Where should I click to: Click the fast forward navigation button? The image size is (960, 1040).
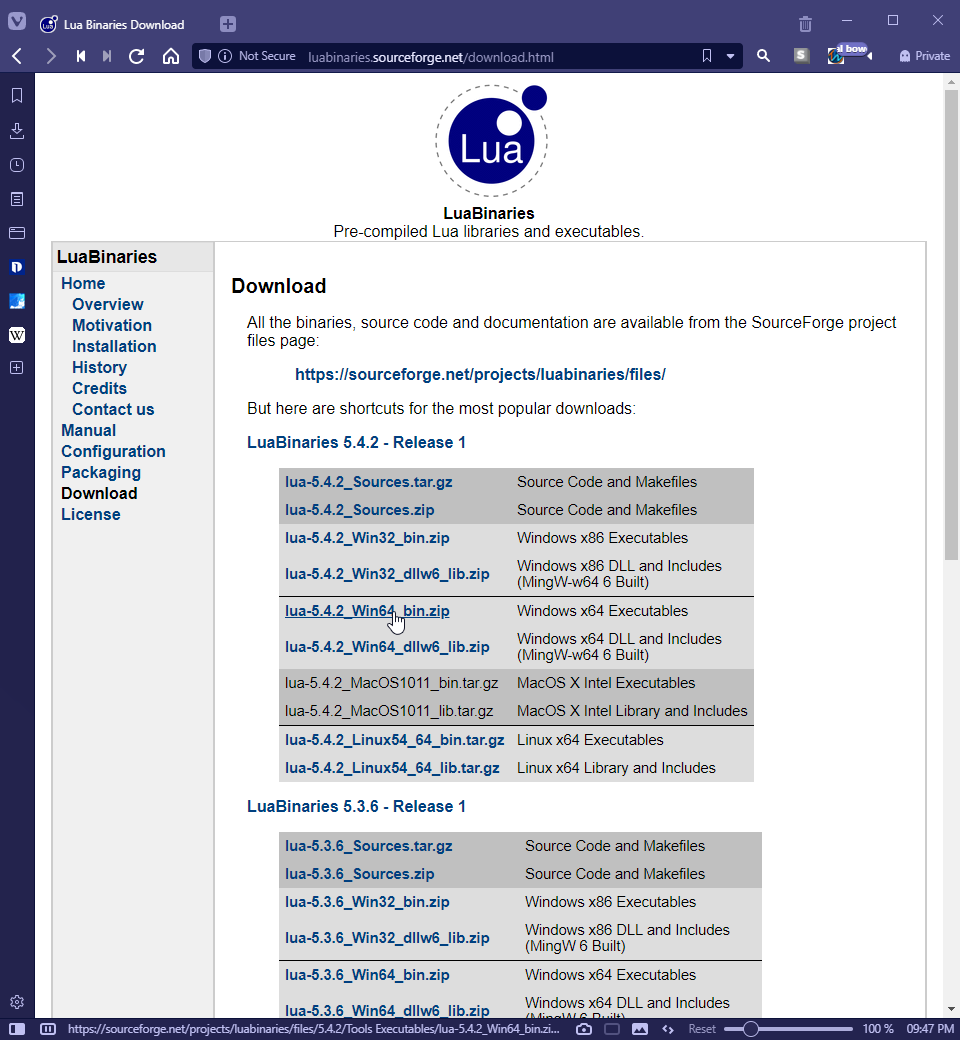click(107, 56)
